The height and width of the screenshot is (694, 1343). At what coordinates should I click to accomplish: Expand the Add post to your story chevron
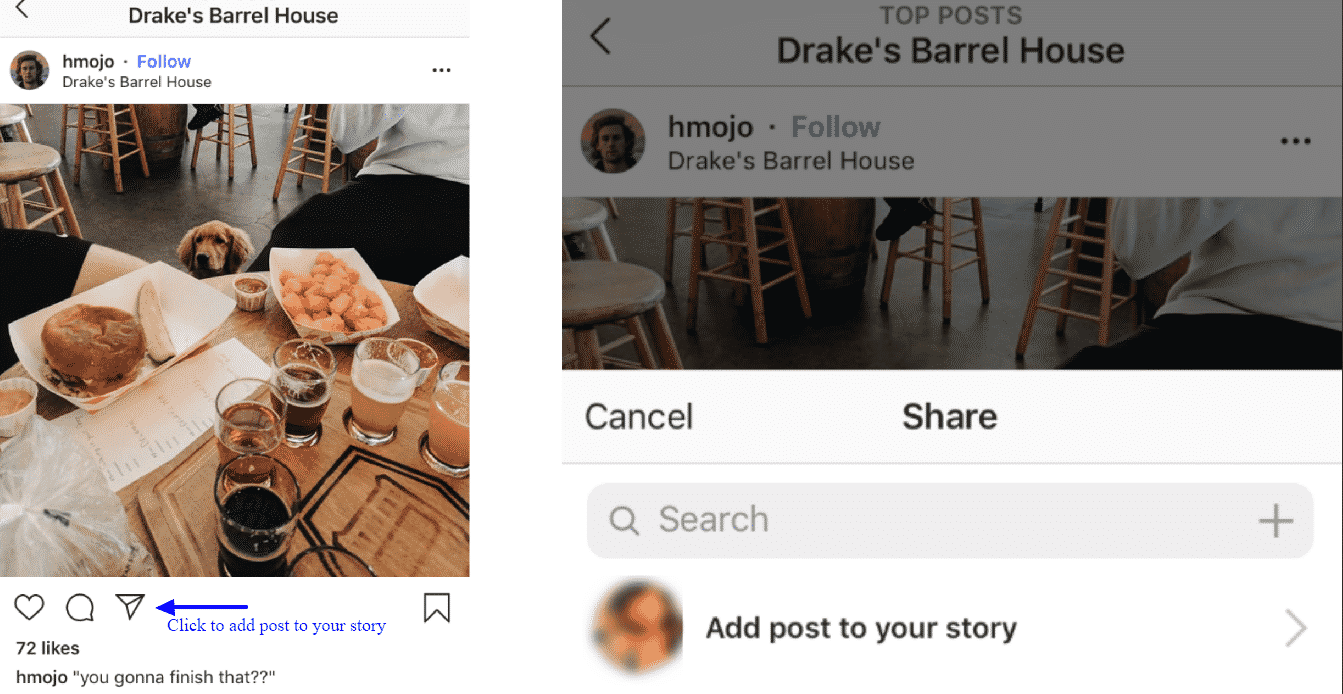pos(1296,629)
